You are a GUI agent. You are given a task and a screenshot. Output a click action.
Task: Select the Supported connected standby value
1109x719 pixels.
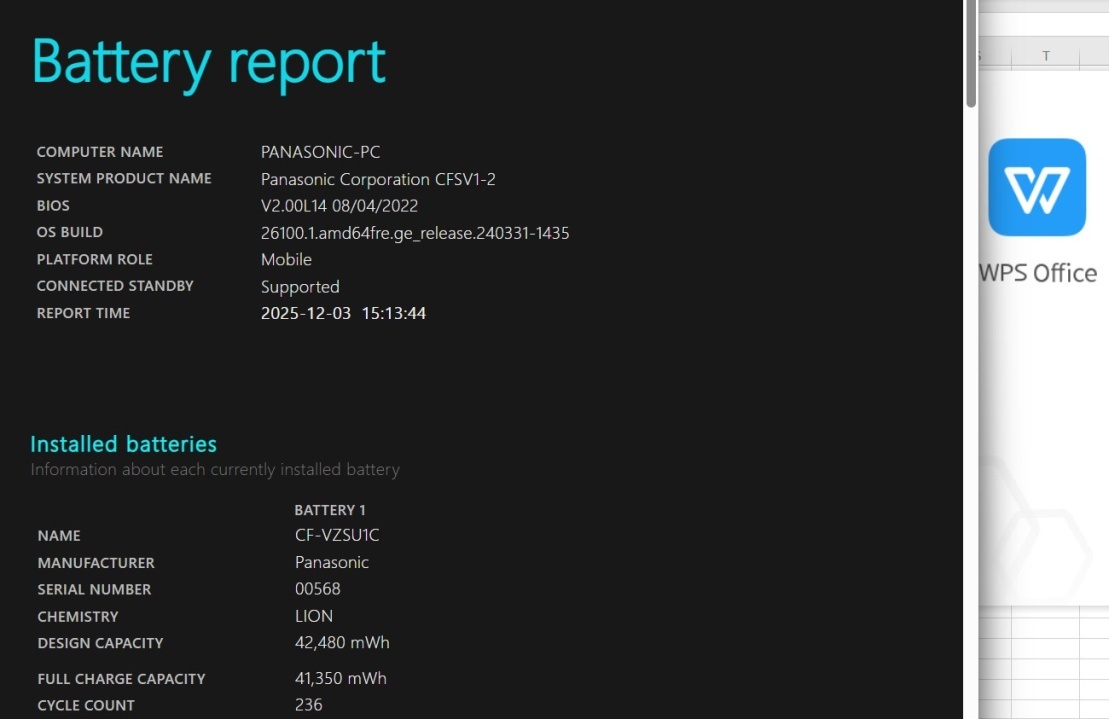(300, 287)
